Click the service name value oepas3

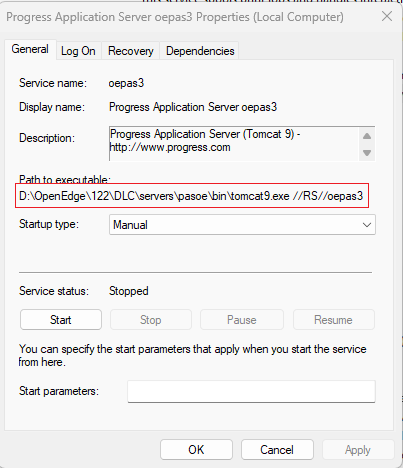pos(126,83)
